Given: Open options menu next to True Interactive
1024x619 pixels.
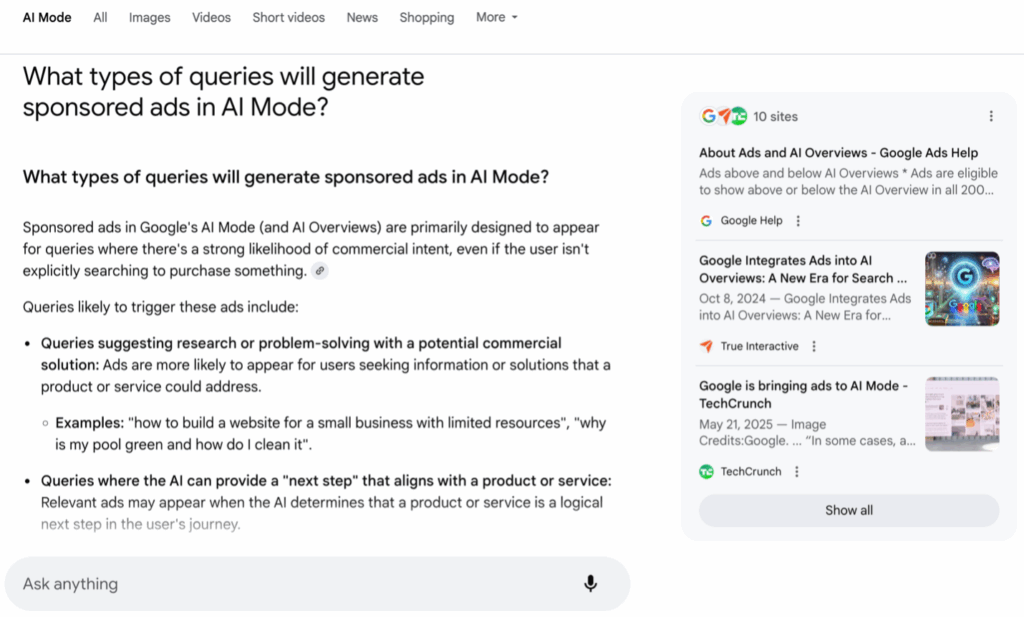Looking at the screenshot, I should click(814, 347).
